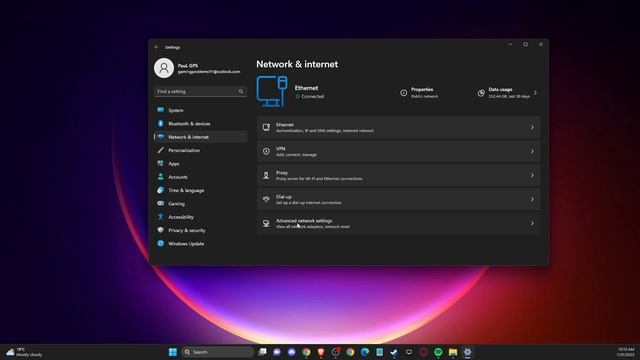Click the Ethernet row adapter icon
Screen dimensions: 640x360
point(266,127)
